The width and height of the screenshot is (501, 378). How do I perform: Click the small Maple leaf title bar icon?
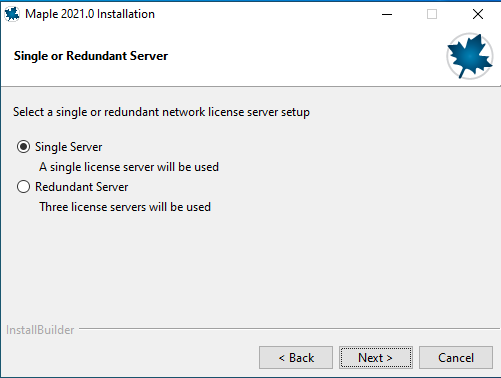click(12, 14)
